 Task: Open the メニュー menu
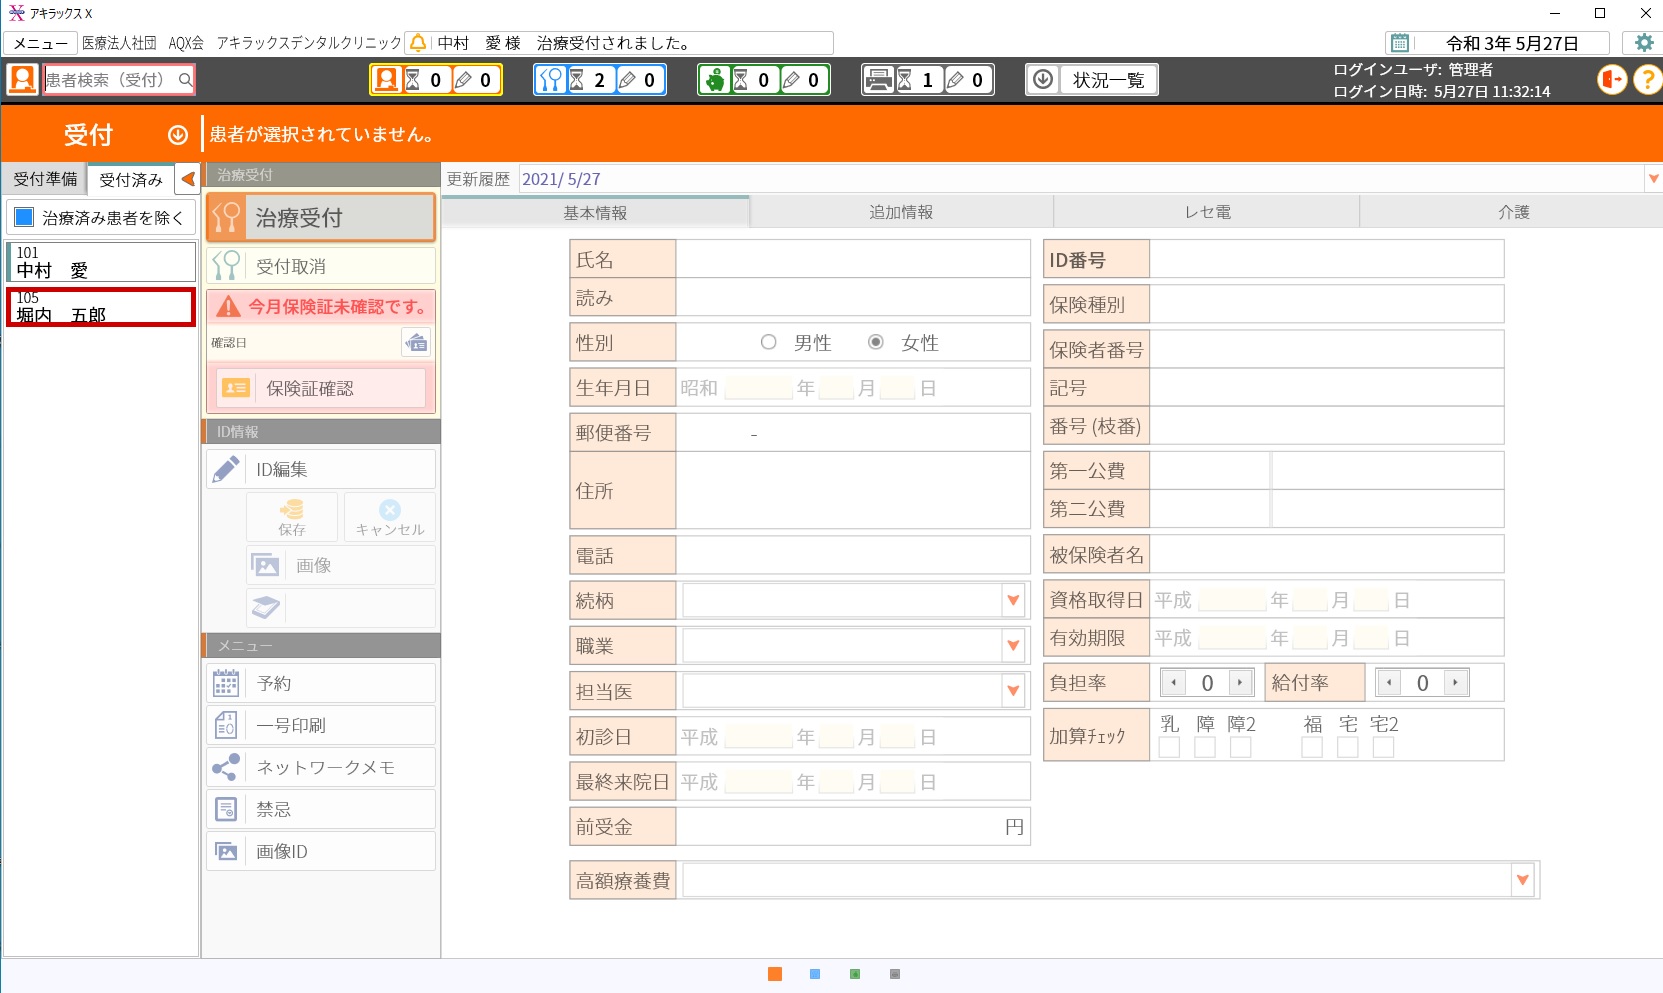tap(40, 43)
